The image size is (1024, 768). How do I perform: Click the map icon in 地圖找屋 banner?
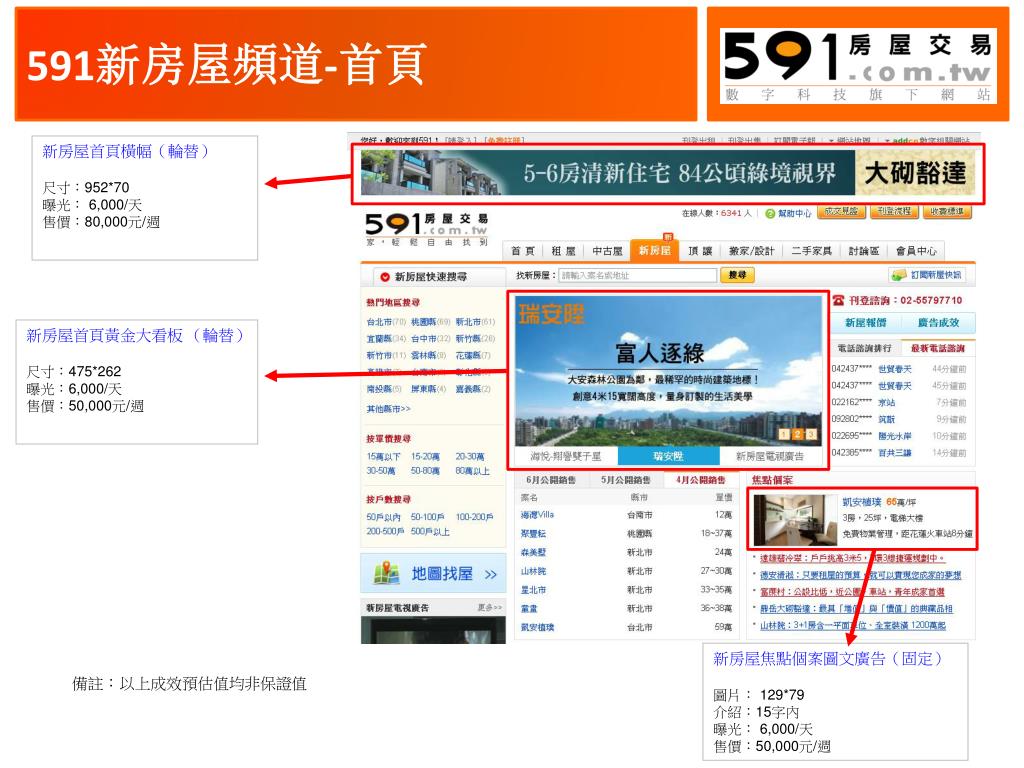387,573
